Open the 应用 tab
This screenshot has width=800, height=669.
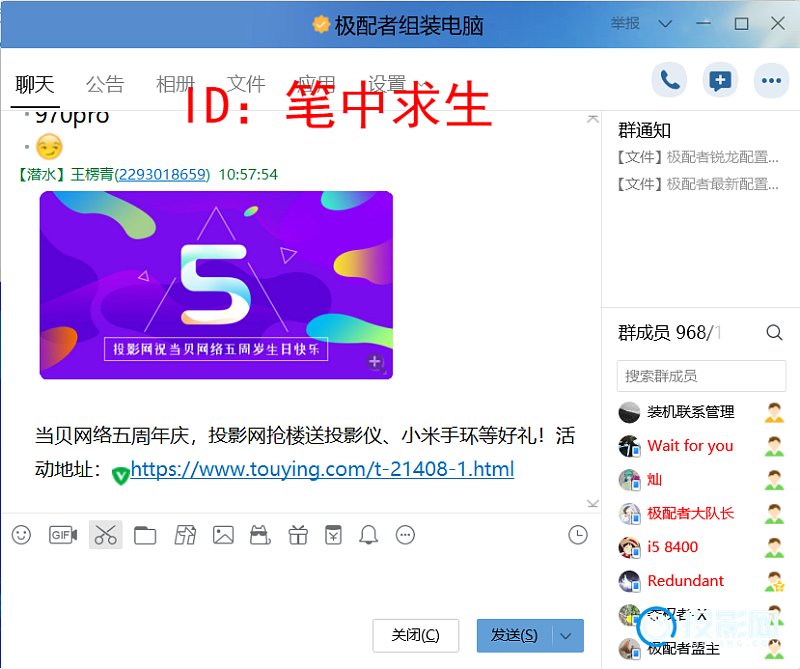316,84
